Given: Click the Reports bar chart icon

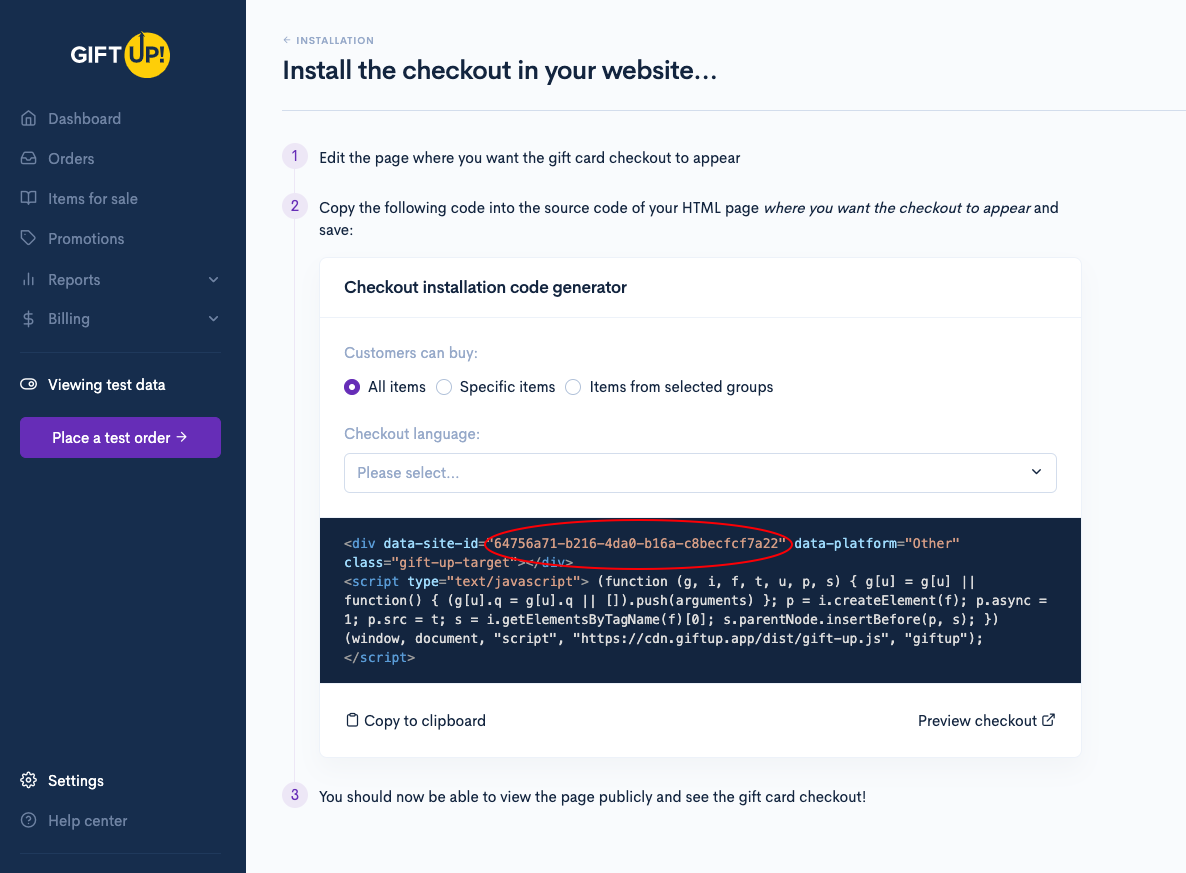Looking at the screenshot, I should coord(29,279).
